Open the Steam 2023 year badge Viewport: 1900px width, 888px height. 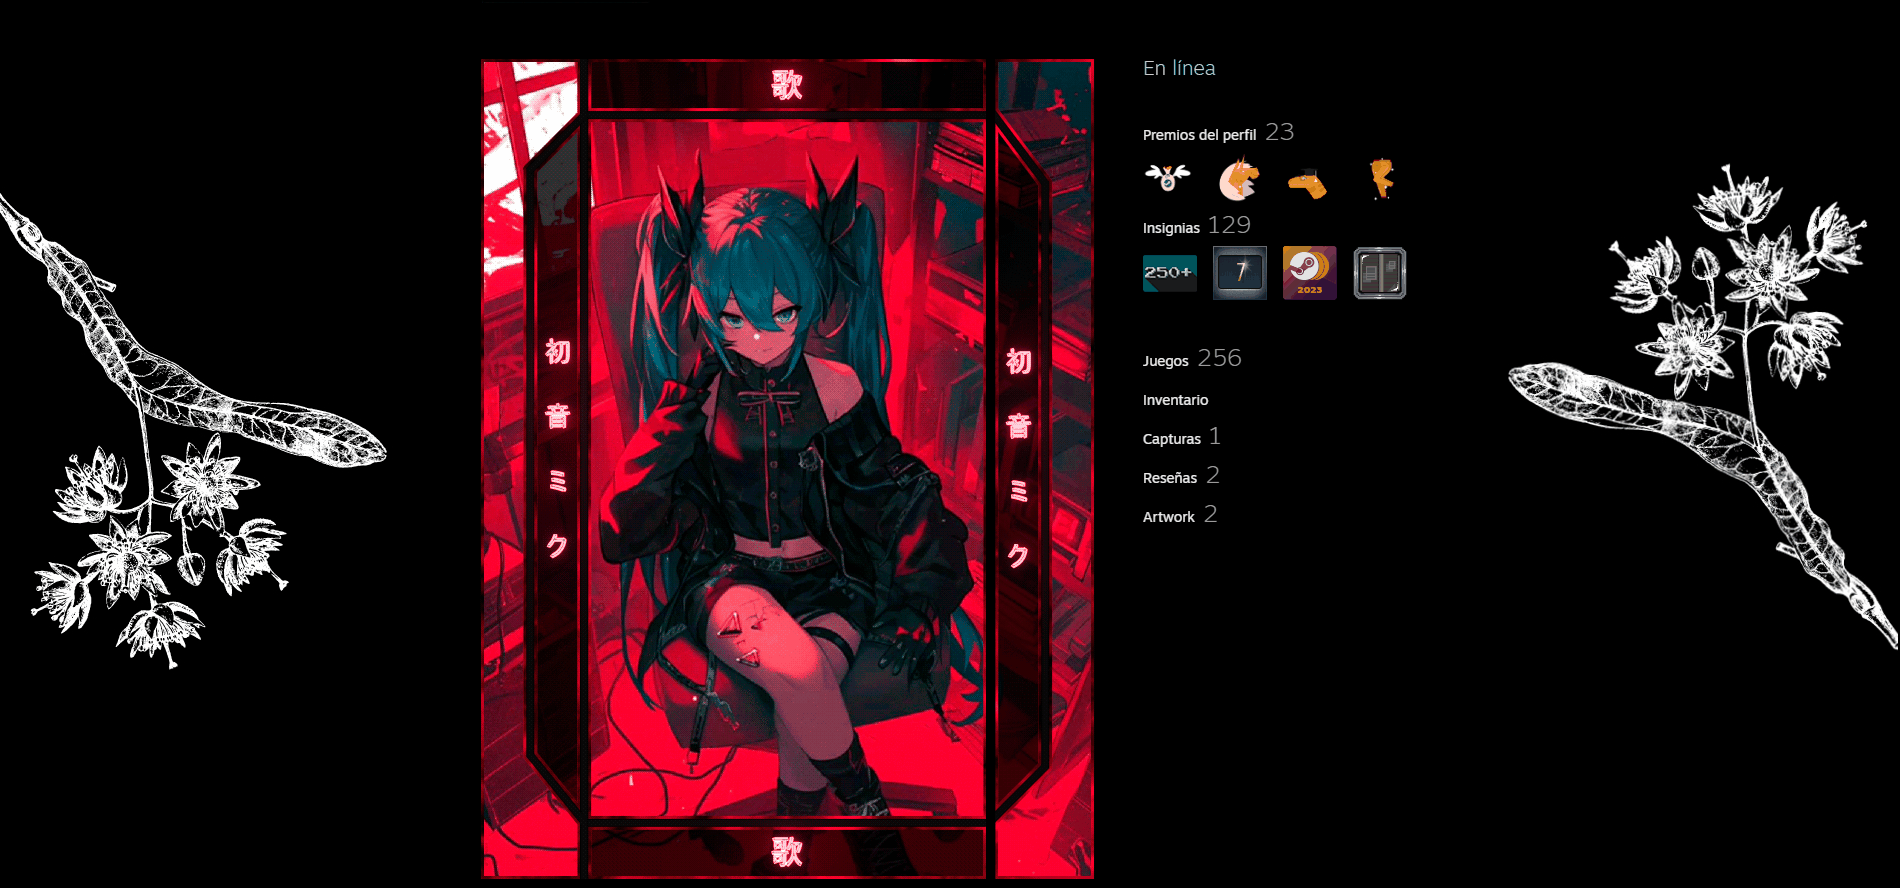(x=1310, y=273)
